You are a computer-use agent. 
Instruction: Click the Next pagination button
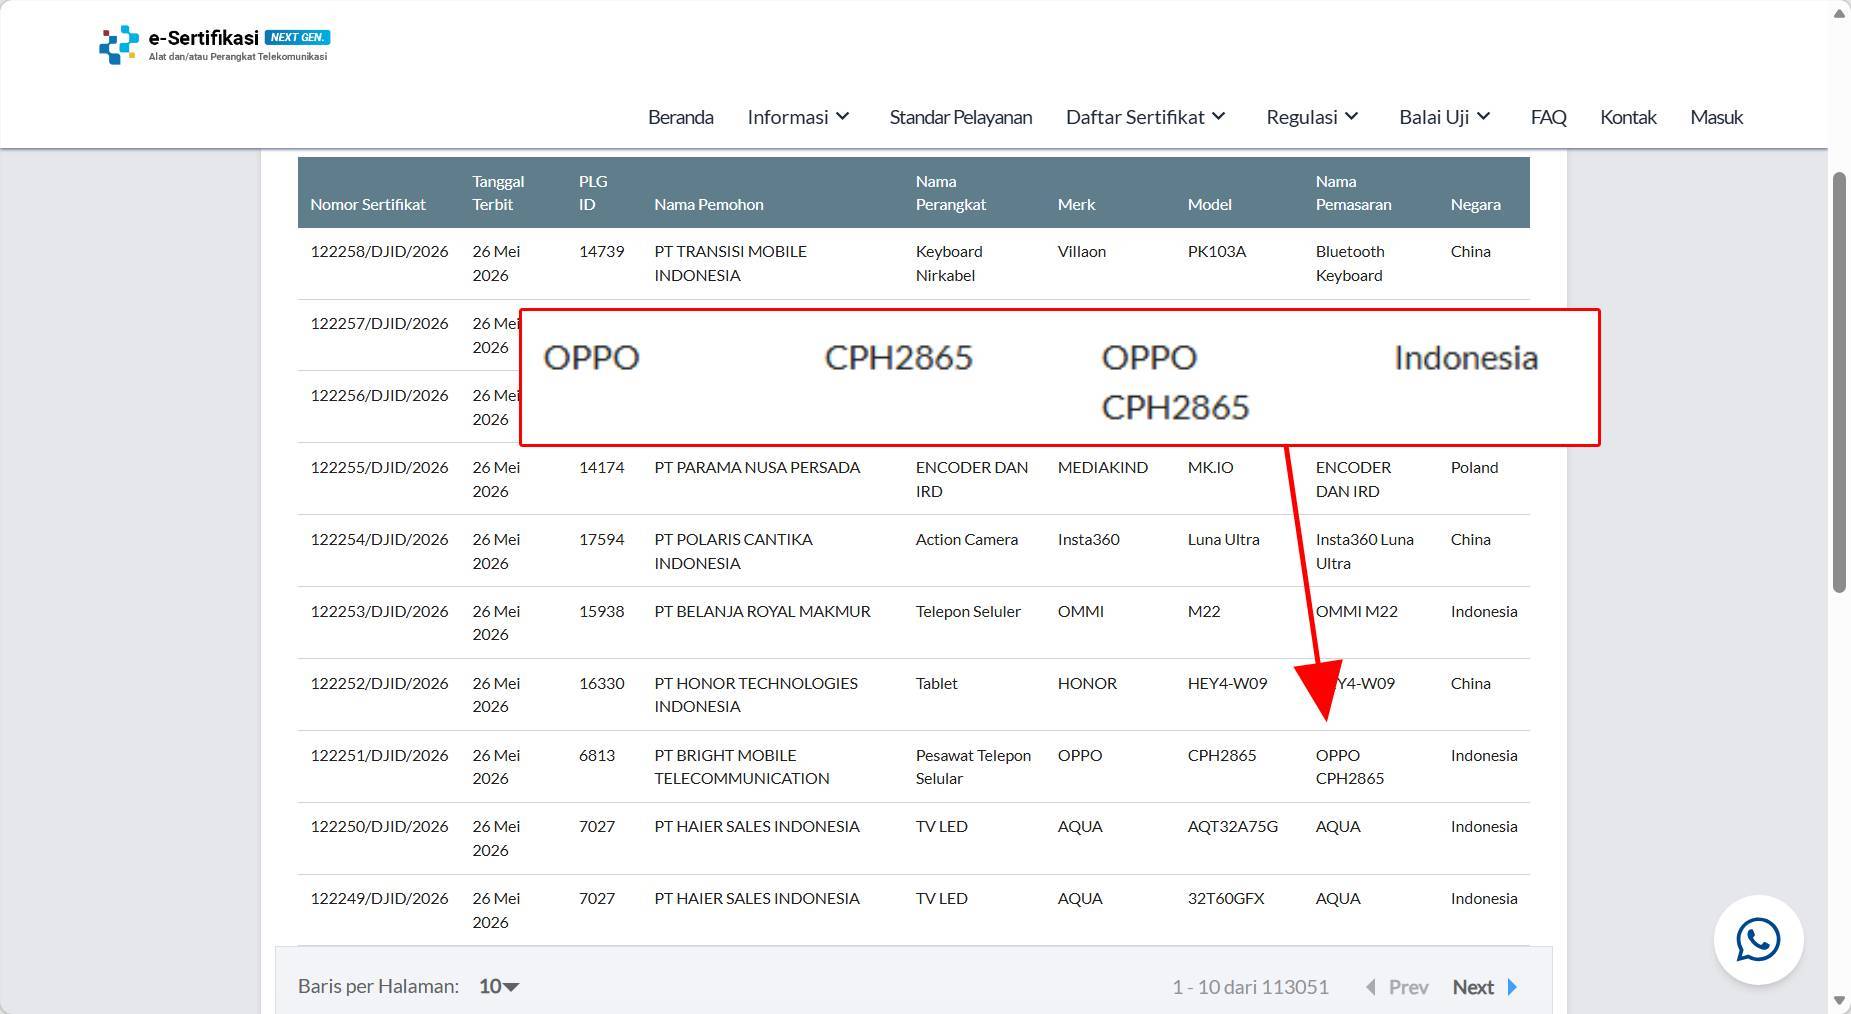(x=1485, y=987)
